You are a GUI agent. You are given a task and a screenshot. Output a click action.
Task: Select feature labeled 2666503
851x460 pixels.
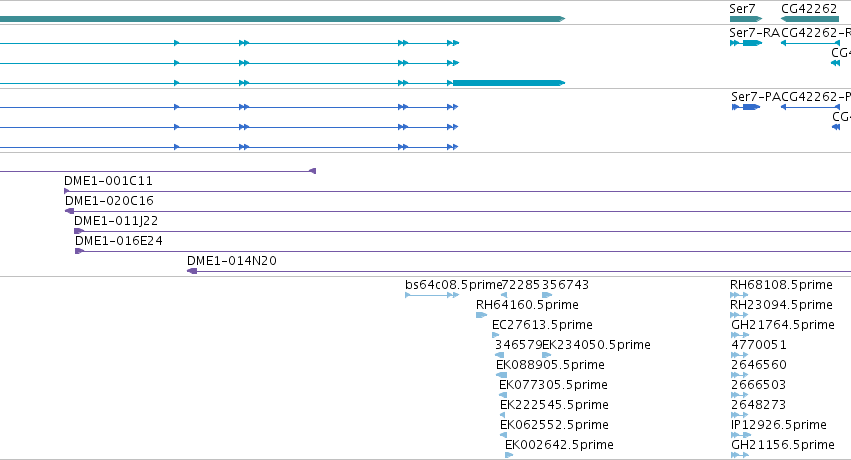pyautogui.click(x=759, y=385)
